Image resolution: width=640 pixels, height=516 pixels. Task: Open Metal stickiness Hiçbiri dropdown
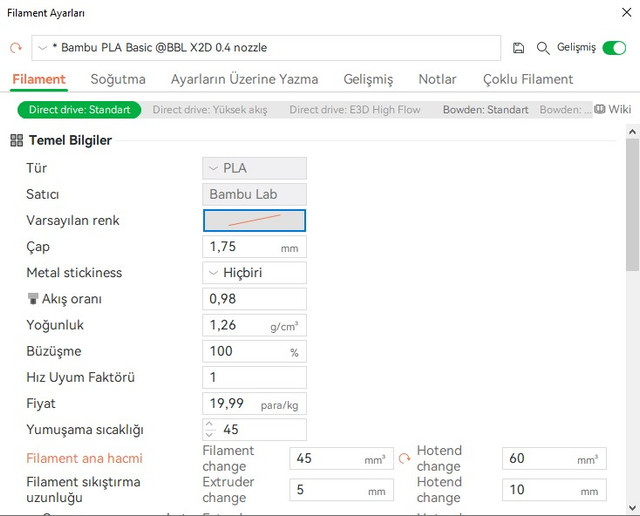(254, 273)
